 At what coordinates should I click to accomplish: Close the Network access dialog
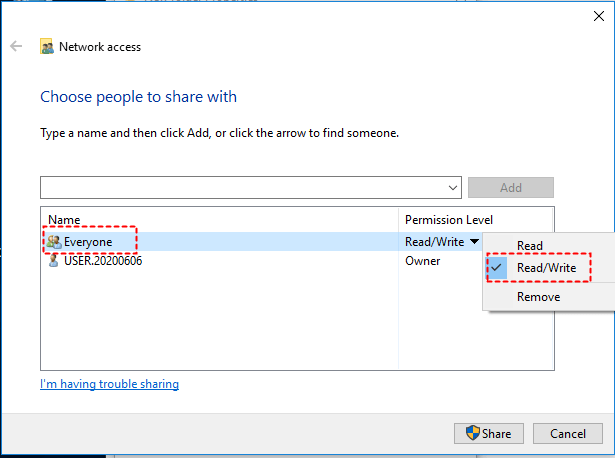(599, 16)
